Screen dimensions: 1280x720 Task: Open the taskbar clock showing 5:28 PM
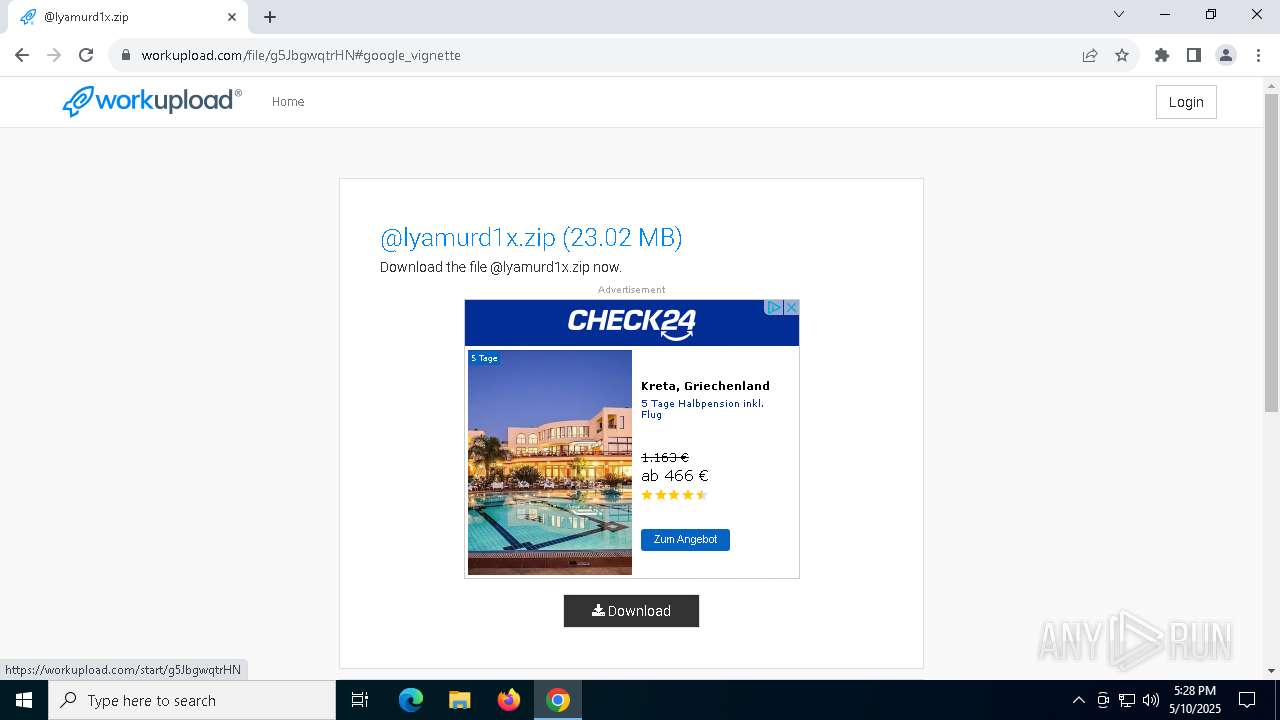[1195, 700]
